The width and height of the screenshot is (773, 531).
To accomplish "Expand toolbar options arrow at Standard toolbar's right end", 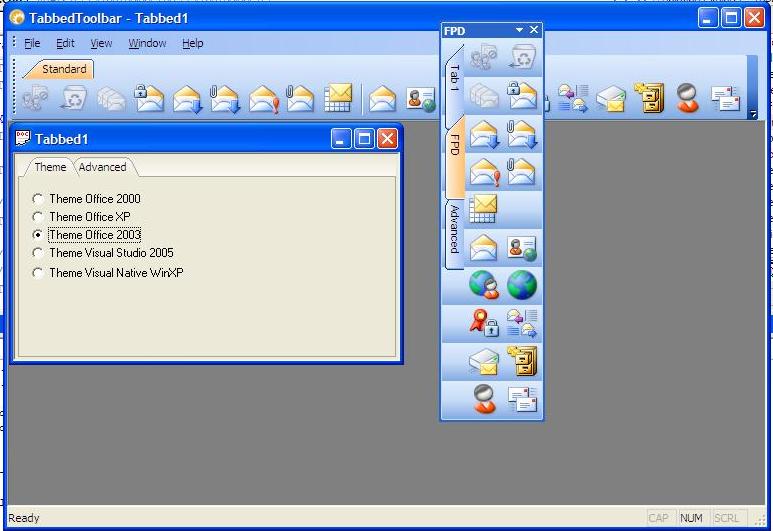I will [x=752, y=114].
